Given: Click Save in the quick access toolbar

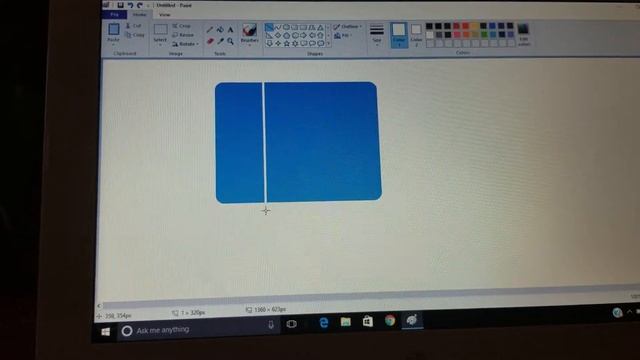Looking at the screenshot, I should tap(120, 5).
